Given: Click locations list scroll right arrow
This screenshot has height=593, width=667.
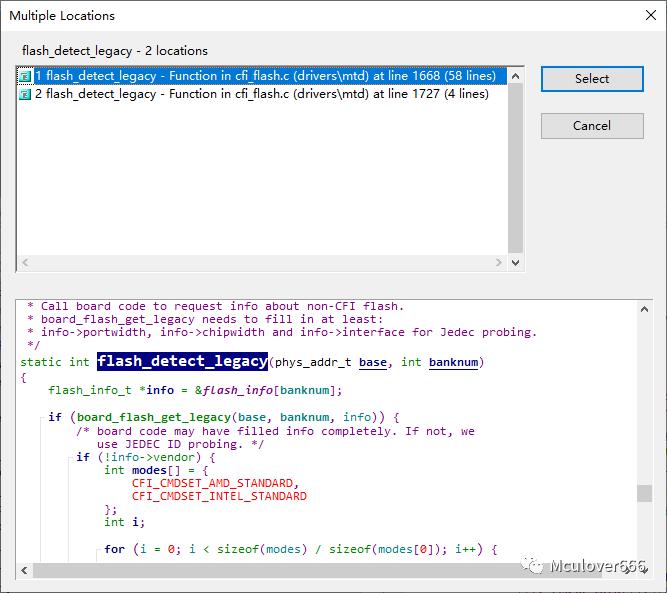Looking at the screenshot, I should (x=499, y=262).
